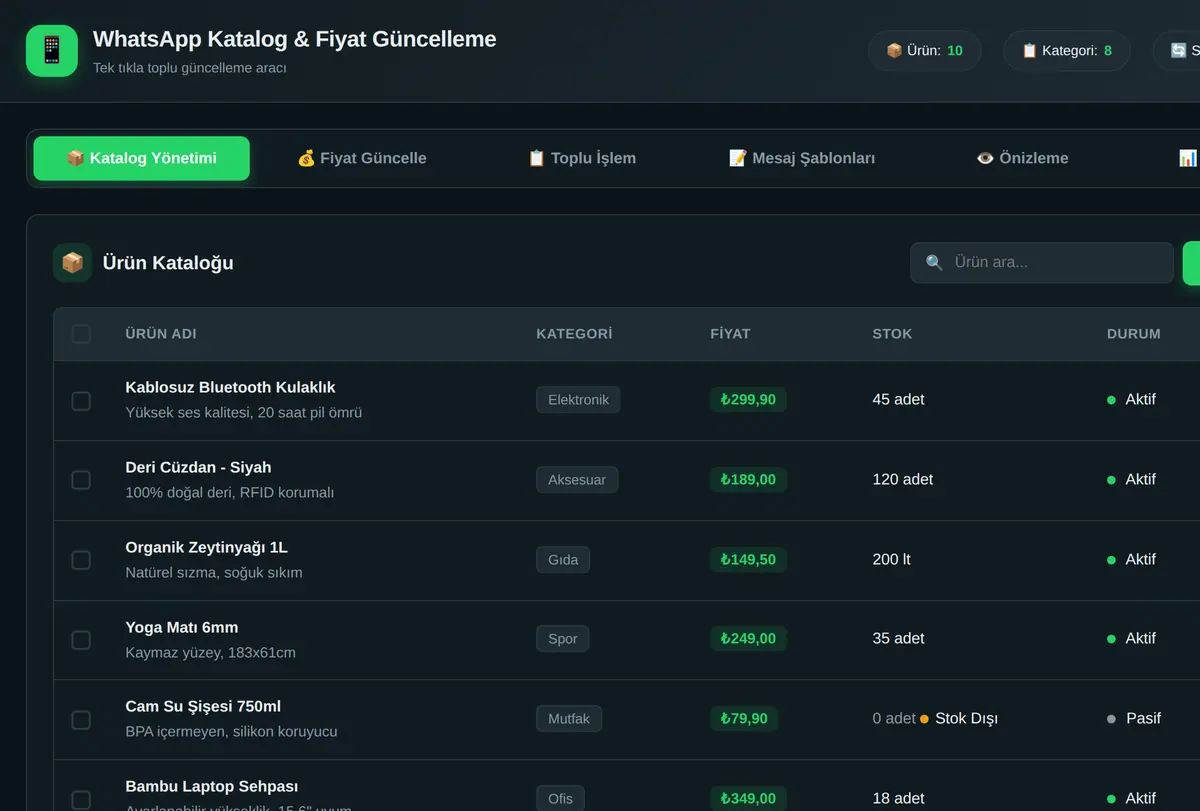Screen dimensions: 1200x811
Task: Click the Mutfak category tag
Action: (569, 719)
